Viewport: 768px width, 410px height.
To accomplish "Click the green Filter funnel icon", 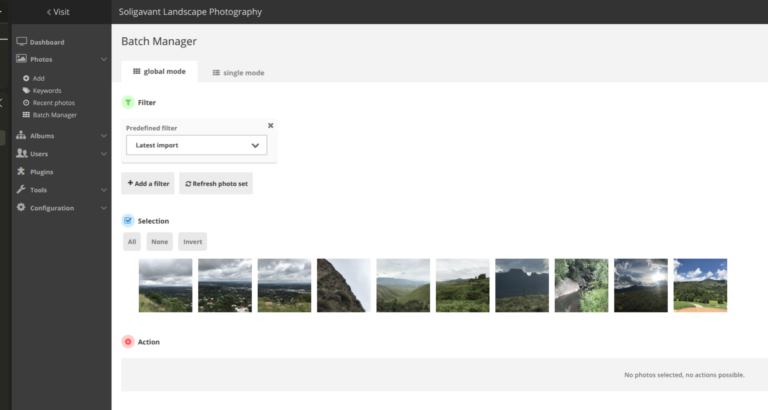I will (128, 102).
